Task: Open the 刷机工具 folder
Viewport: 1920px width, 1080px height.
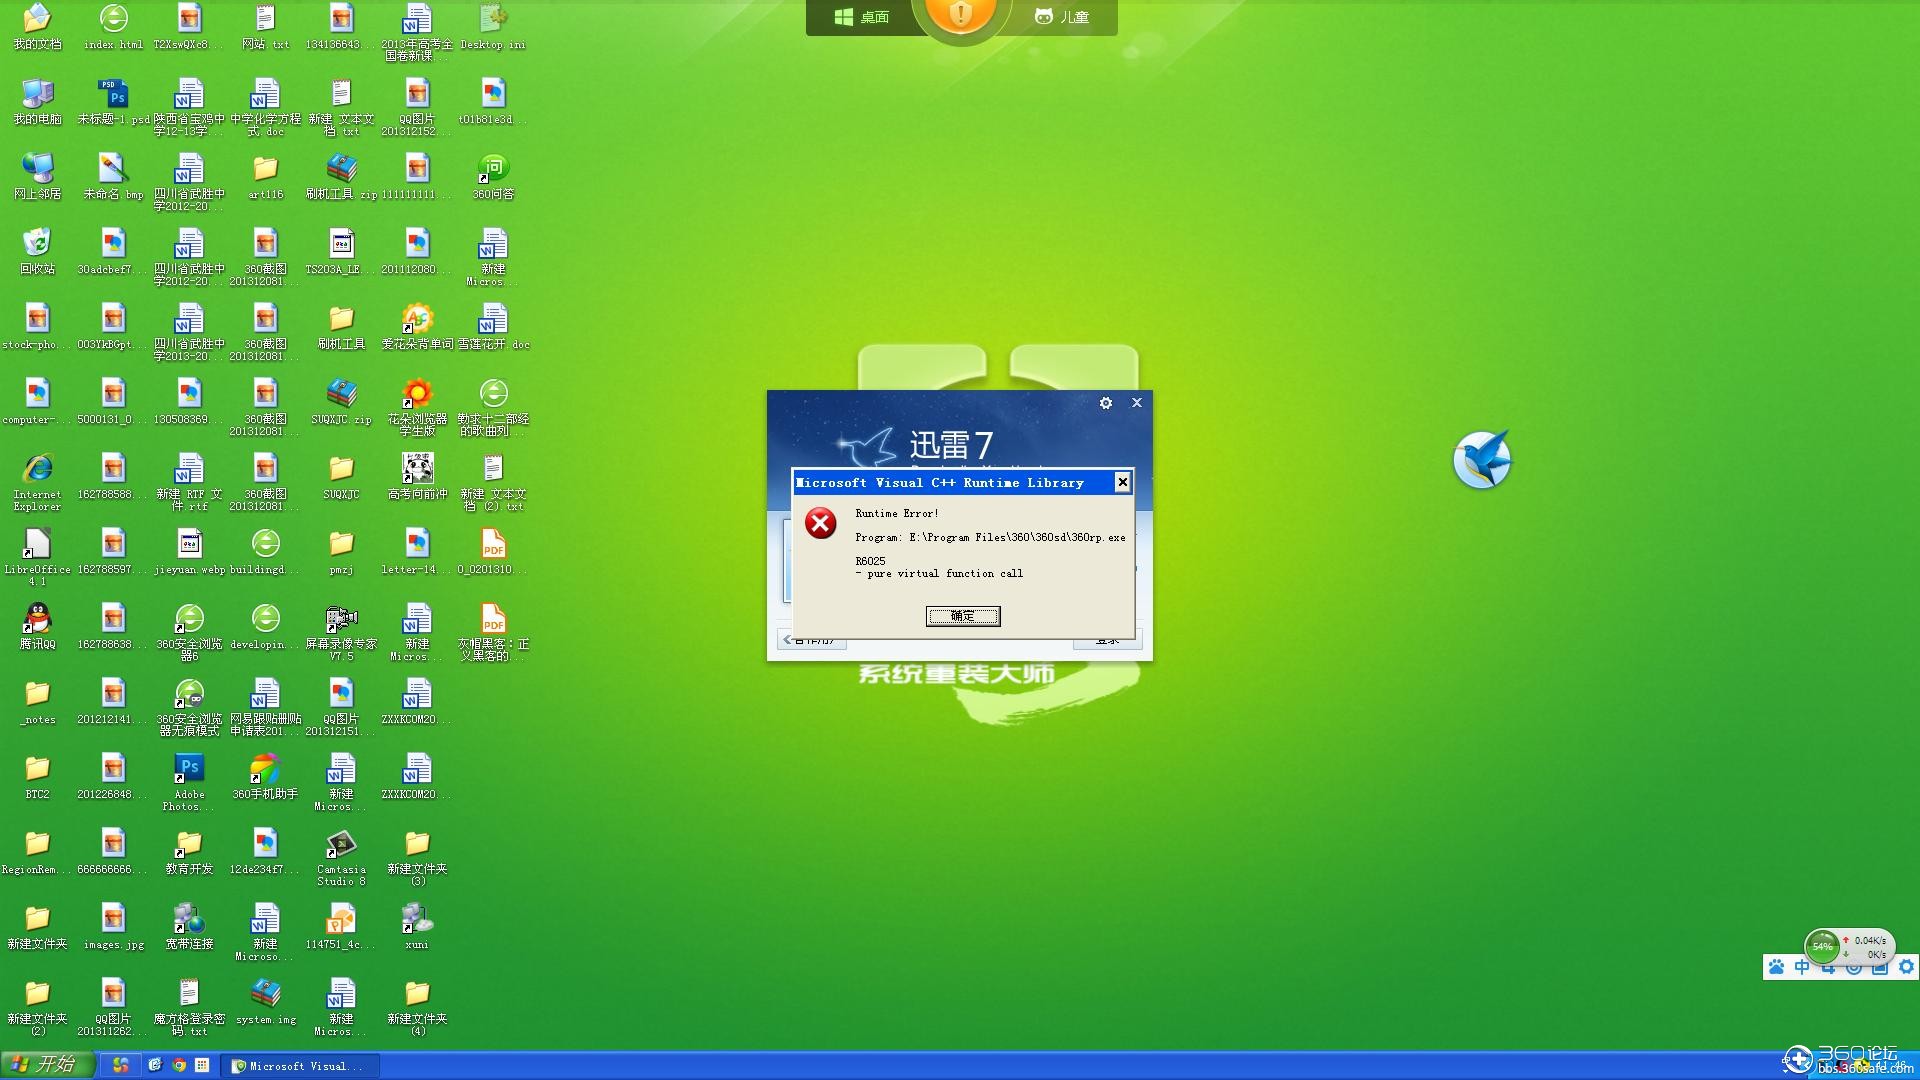Action: (341, 327)
